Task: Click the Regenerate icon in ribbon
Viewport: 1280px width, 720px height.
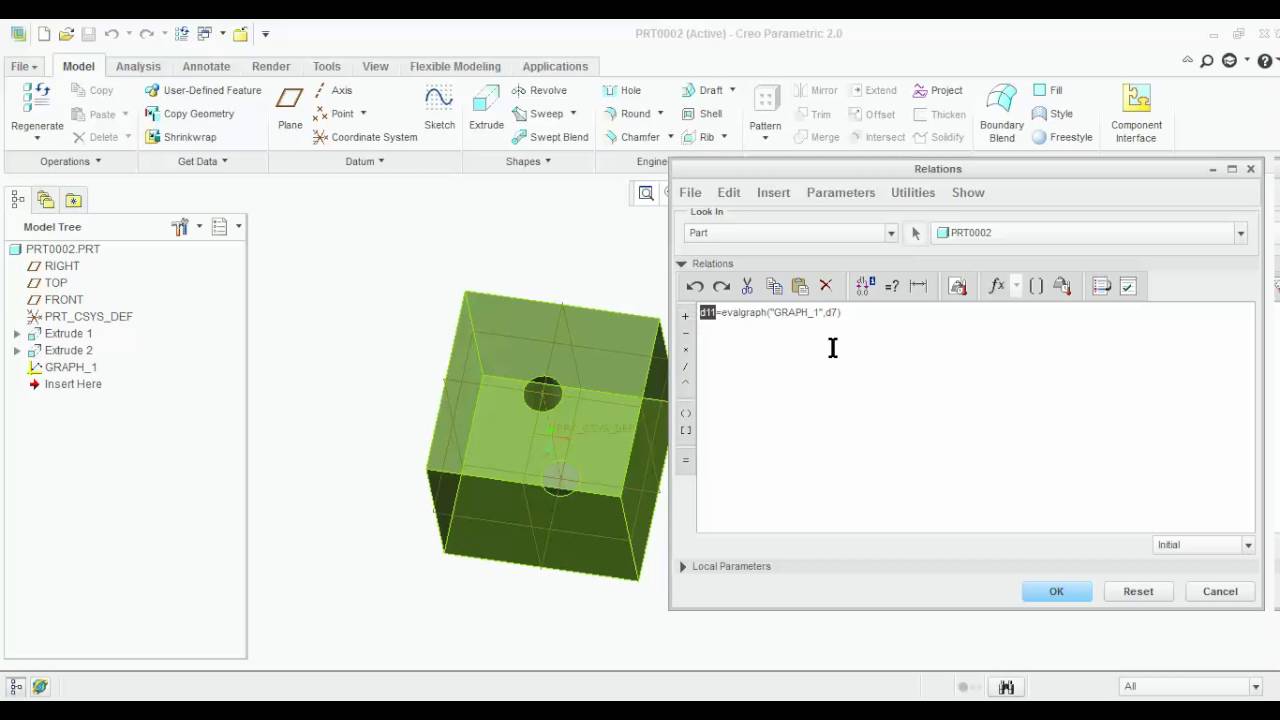Action: [x=36, y=98]
